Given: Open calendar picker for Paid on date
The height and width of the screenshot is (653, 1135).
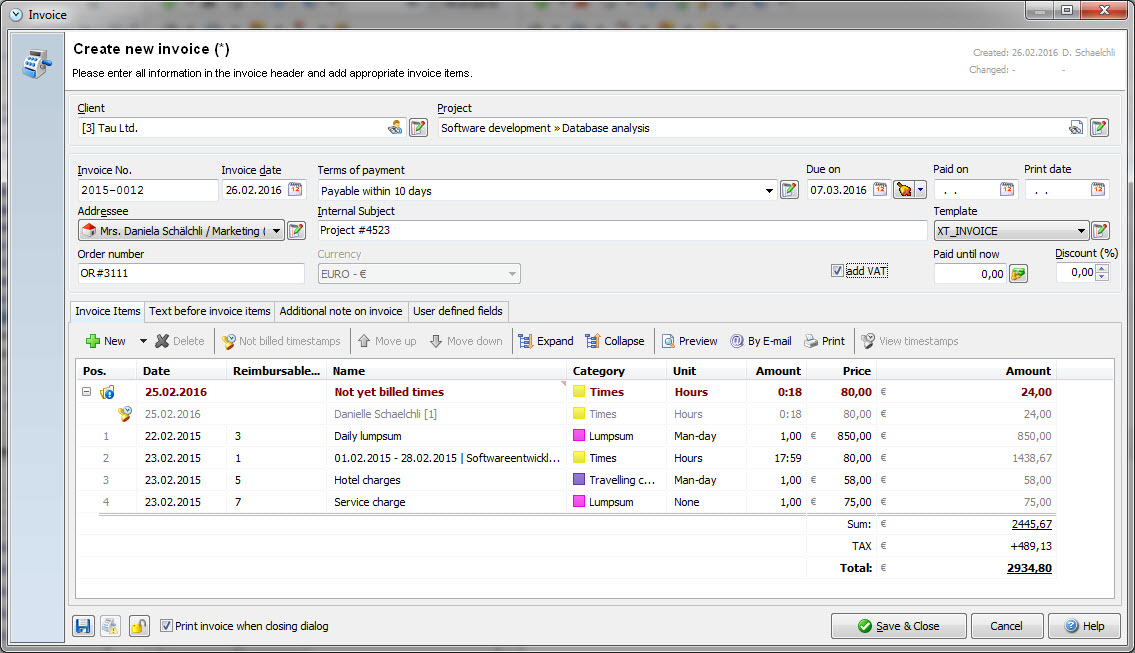Looking at the screenshot, I should (1007, 190).
